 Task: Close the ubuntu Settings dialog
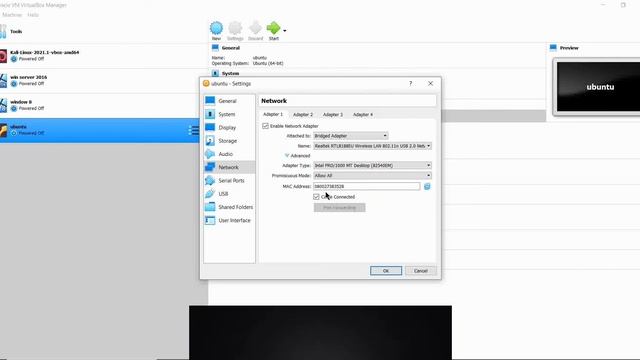point(430,83)
